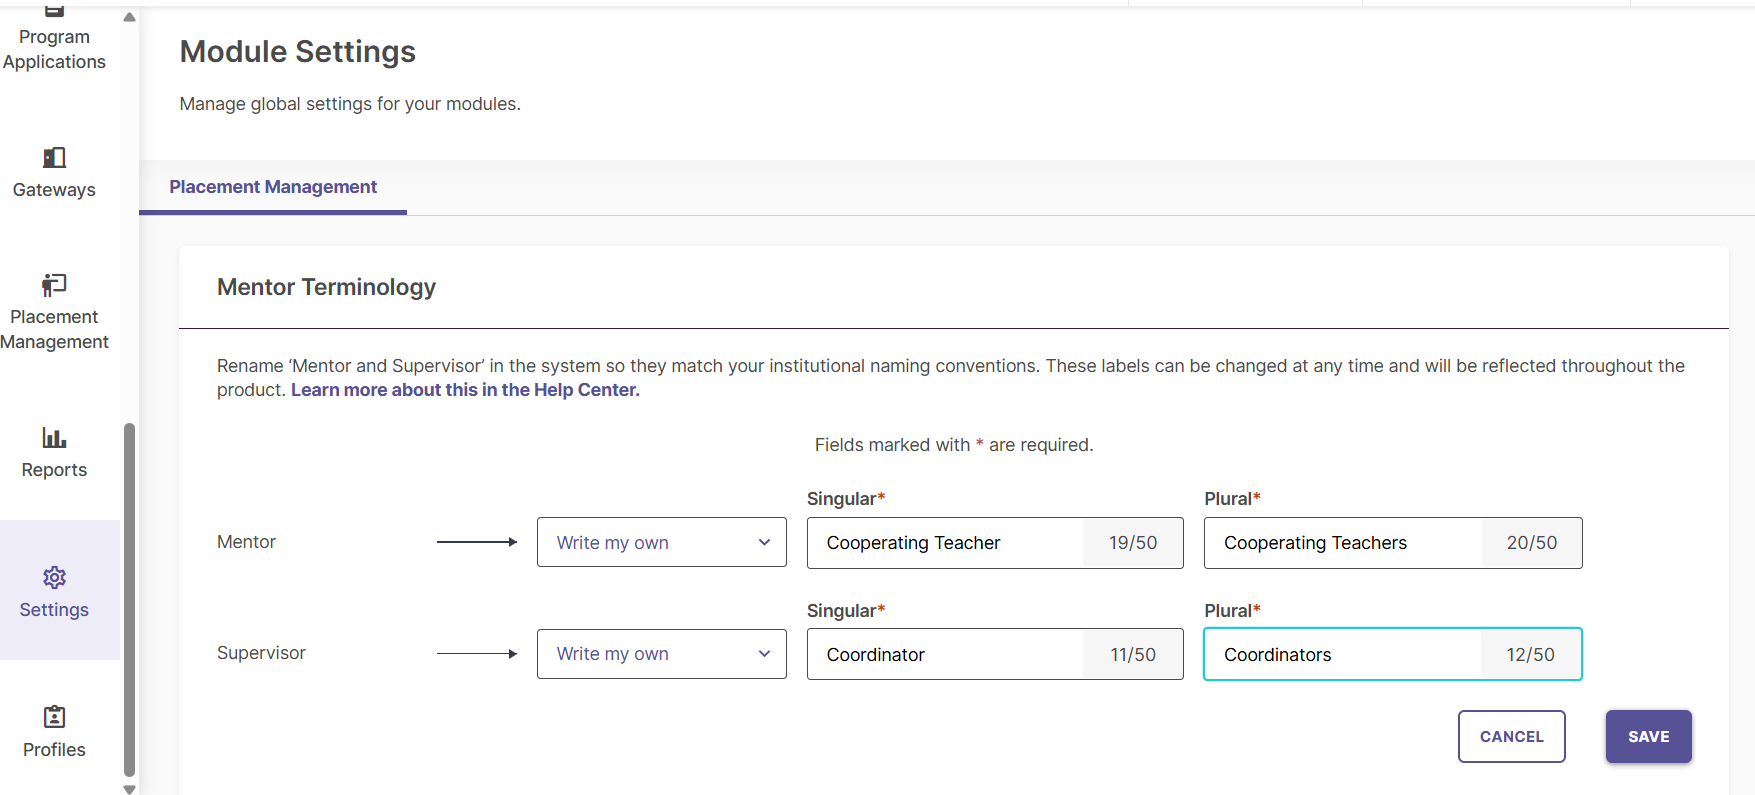The height and width of the screenshot is (795, 1755).
Task: Click the Mentor row label
Action: tap(246, 542)
